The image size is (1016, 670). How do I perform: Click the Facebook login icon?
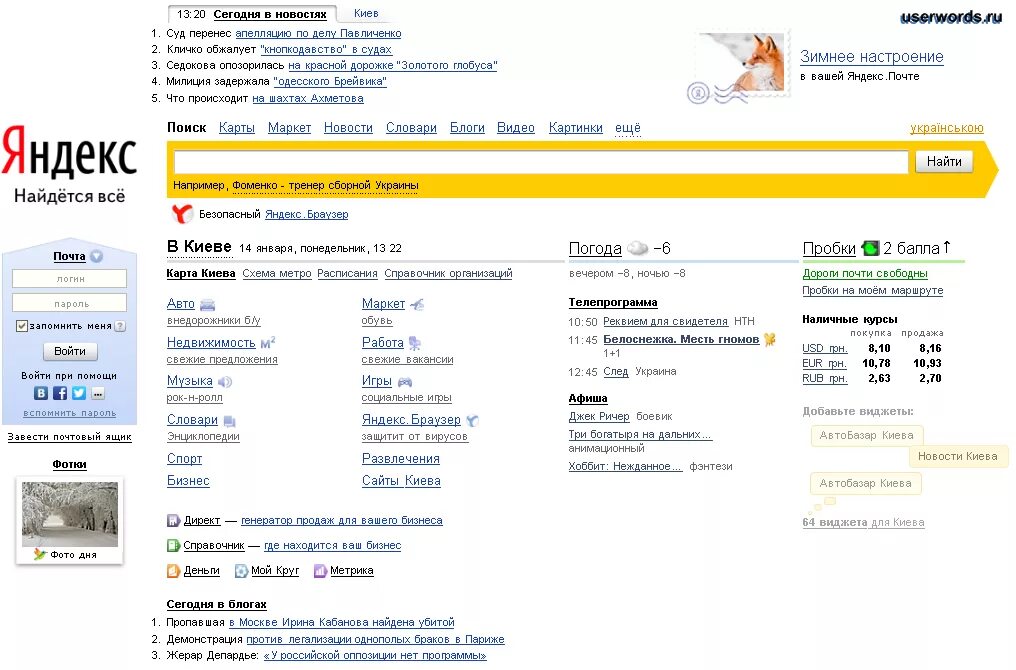coord(60,393)
